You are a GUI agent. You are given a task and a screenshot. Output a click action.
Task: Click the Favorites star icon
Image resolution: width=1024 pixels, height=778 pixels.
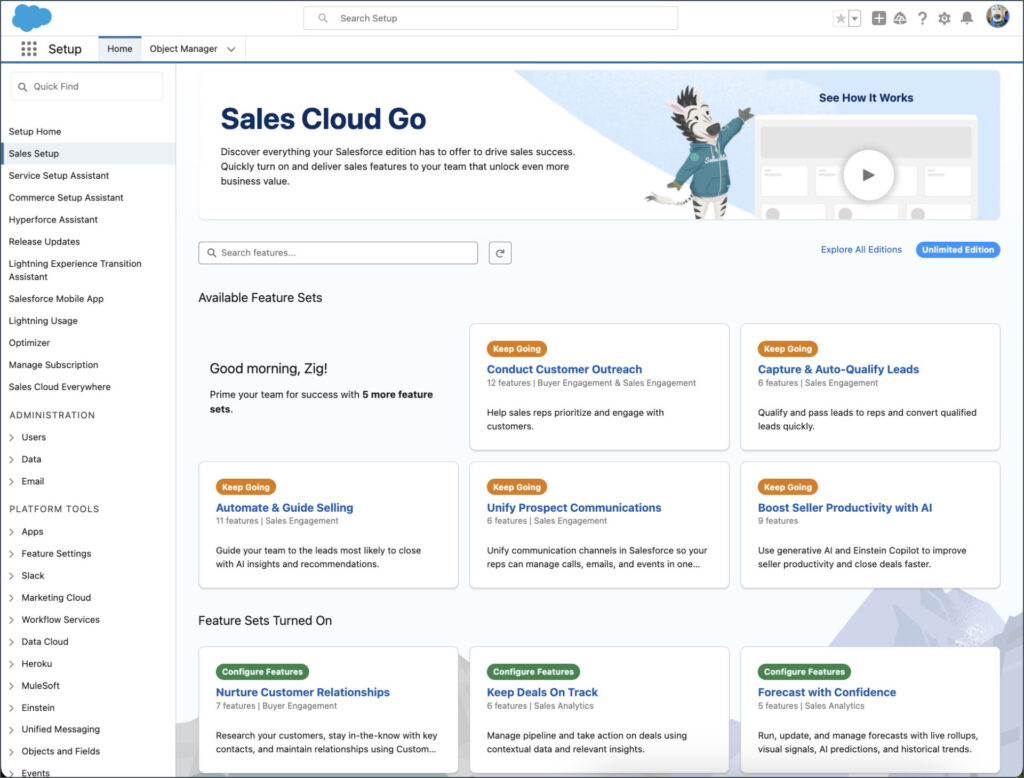pyautogui.click(x=840, y=18)
